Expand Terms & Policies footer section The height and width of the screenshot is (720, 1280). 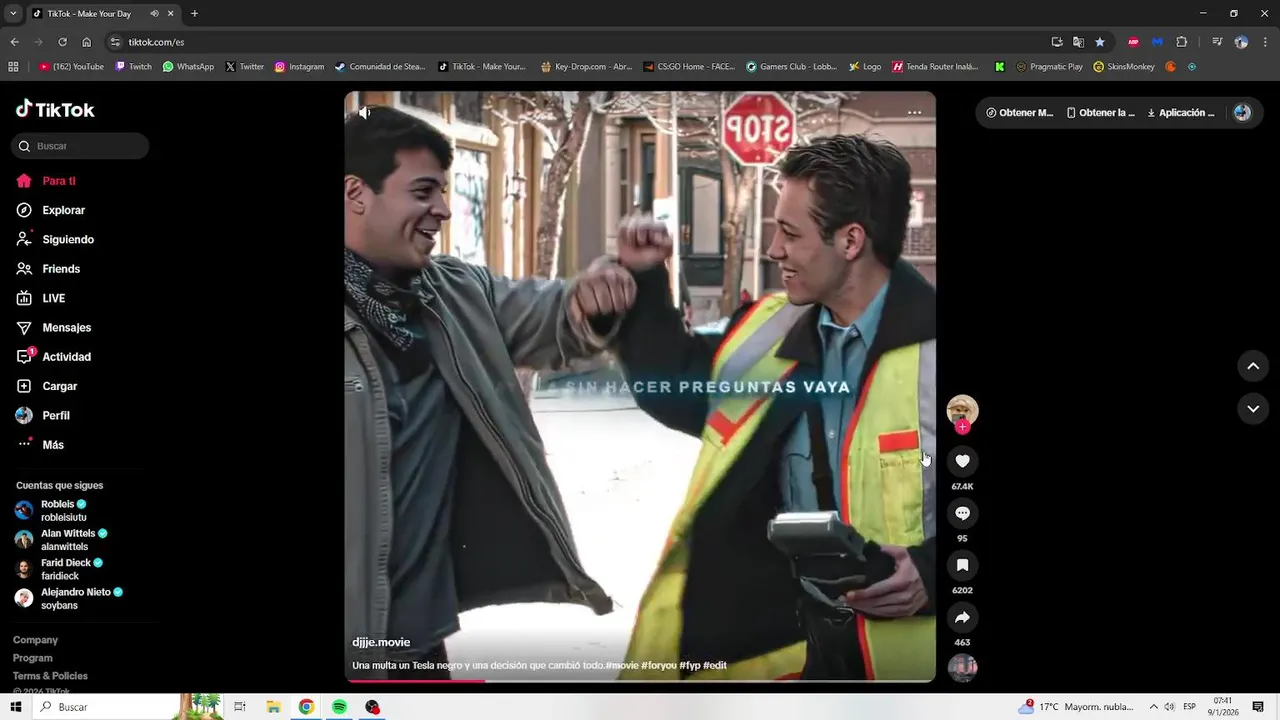[50, 676]
